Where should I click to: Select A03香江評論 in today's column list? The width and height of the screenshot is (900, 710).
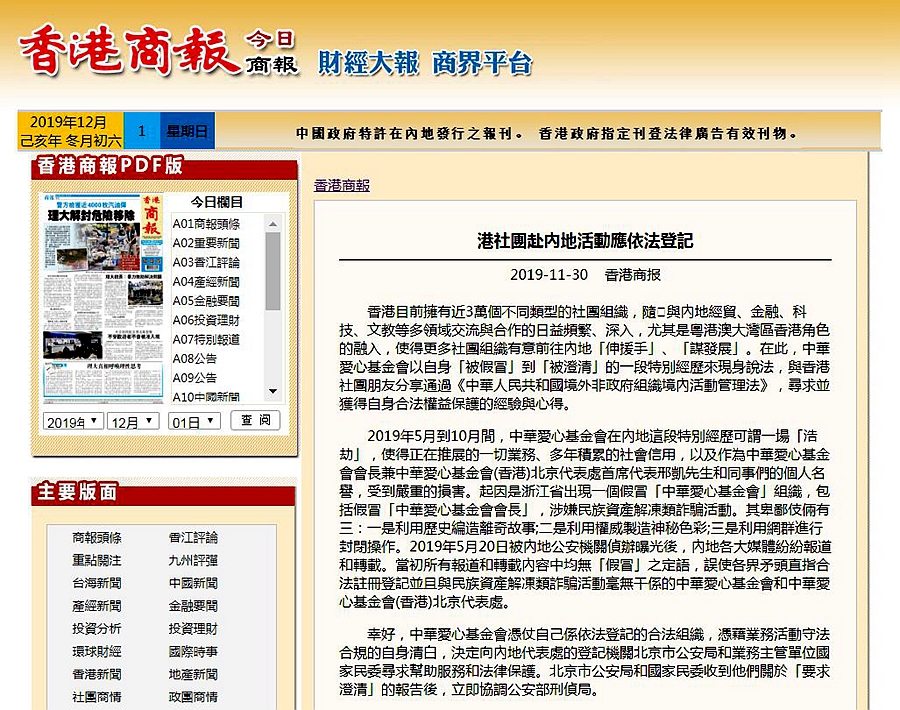[206, 262]
